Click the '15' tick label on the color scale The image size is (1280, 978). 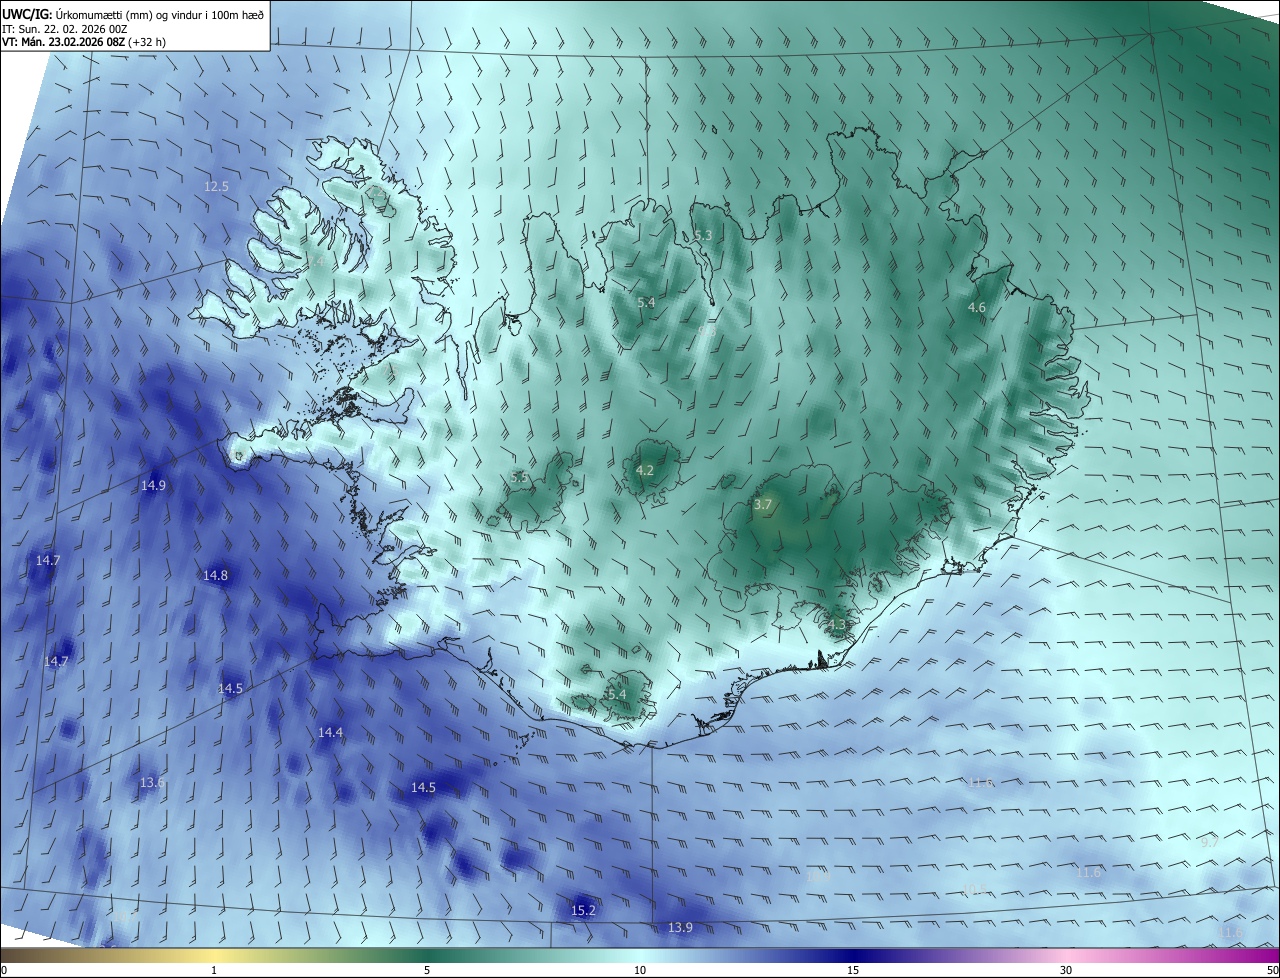click(x=853, y=970)
